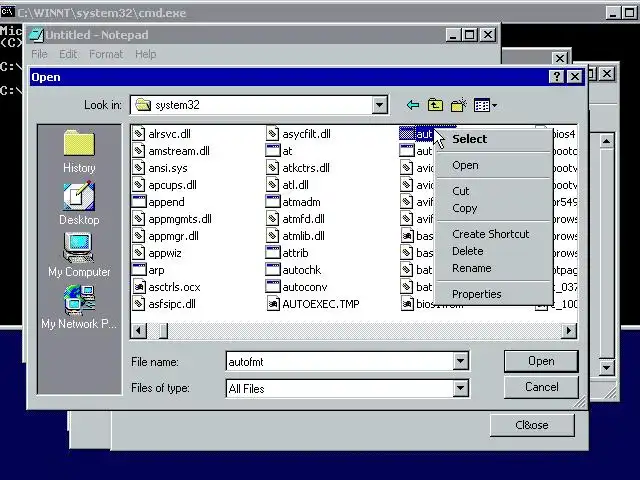Screen dimensions: 640x480
Task: Select the atl.dll file
Action: (287, 185)
